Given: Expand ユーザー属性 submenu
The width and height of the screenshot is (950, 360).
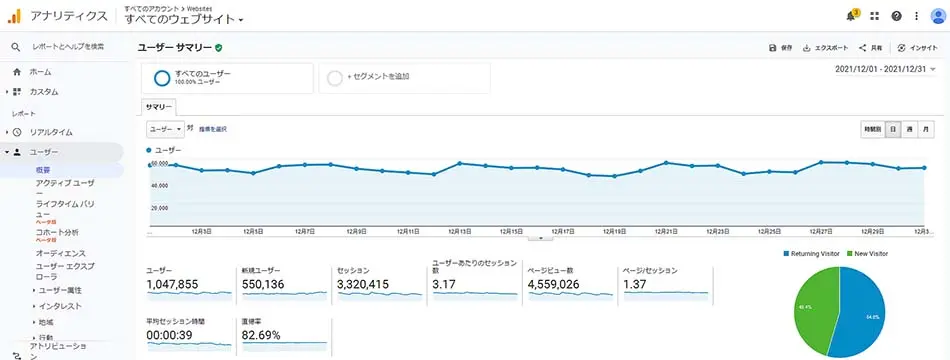Looking at the screenshot, I should tap(34, 290).
